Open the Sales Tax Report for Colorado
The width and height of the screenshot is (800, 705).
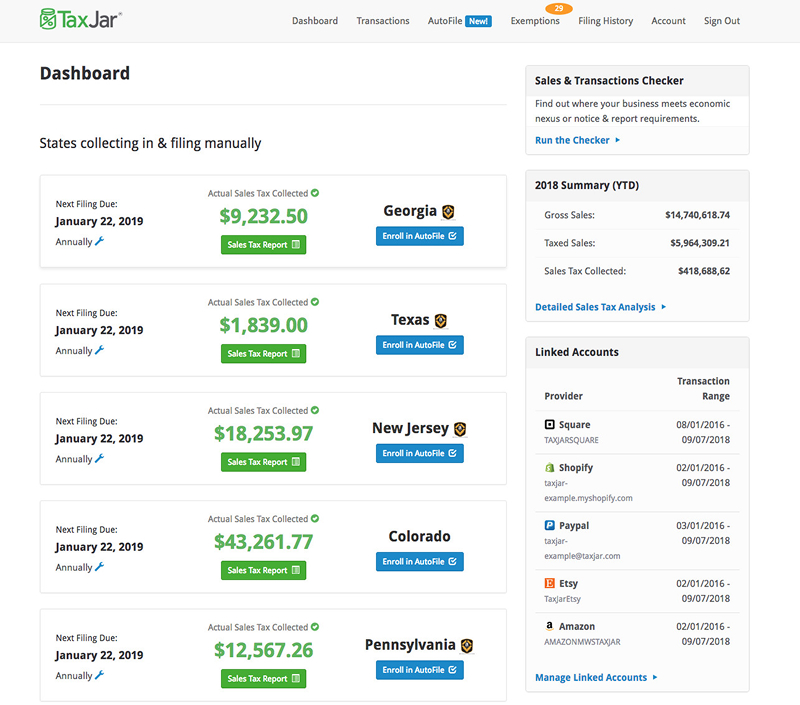pos(263,570)
